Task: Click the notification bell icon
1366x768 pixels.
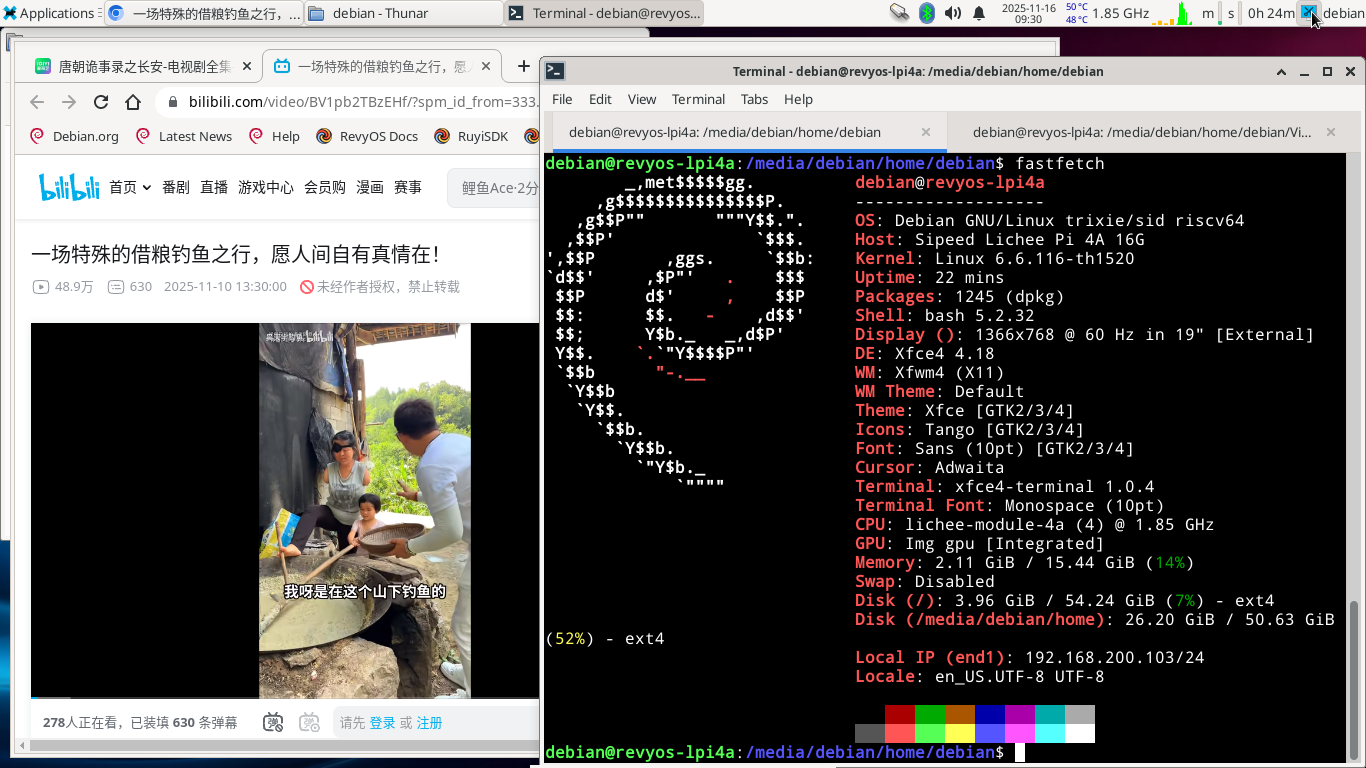Action: [979, 13]
